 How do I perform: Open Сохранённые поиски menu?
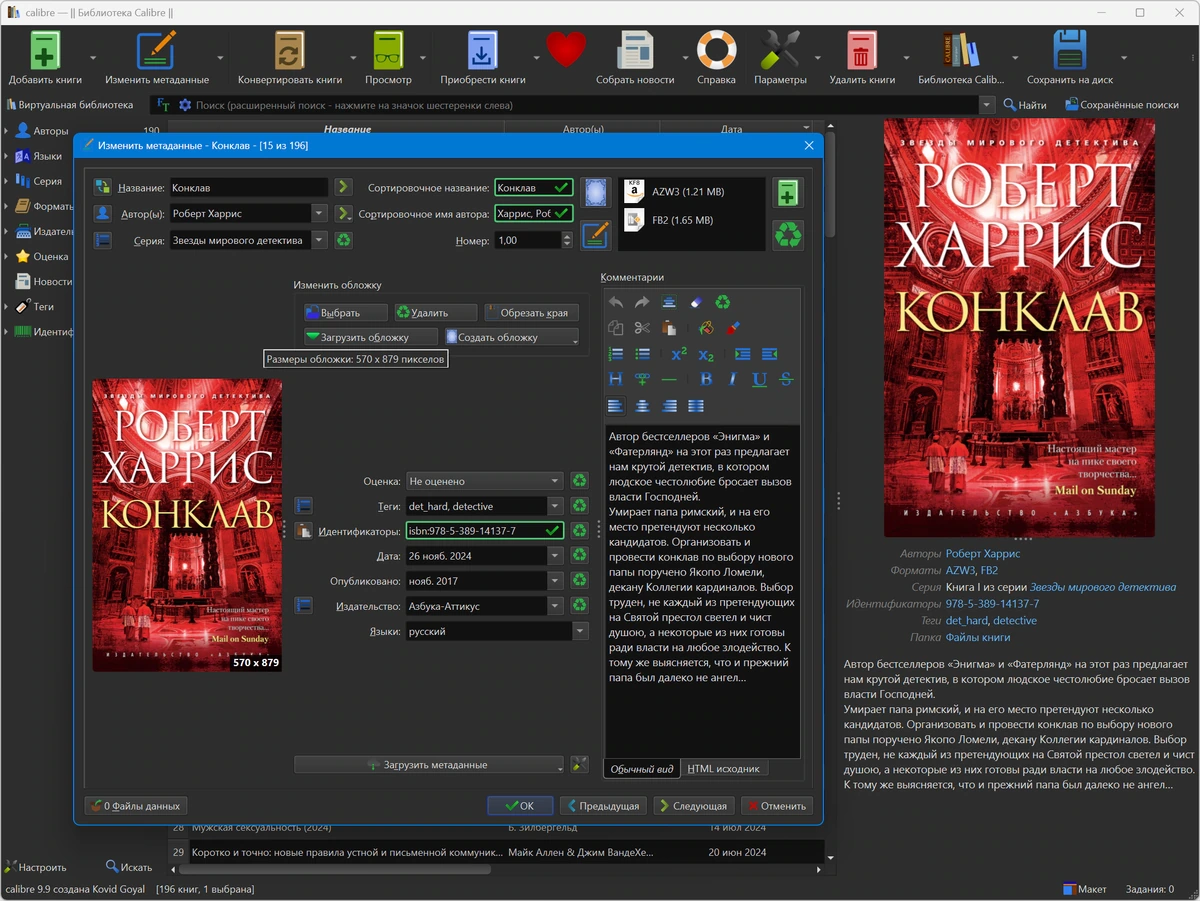click(1122, 104)
